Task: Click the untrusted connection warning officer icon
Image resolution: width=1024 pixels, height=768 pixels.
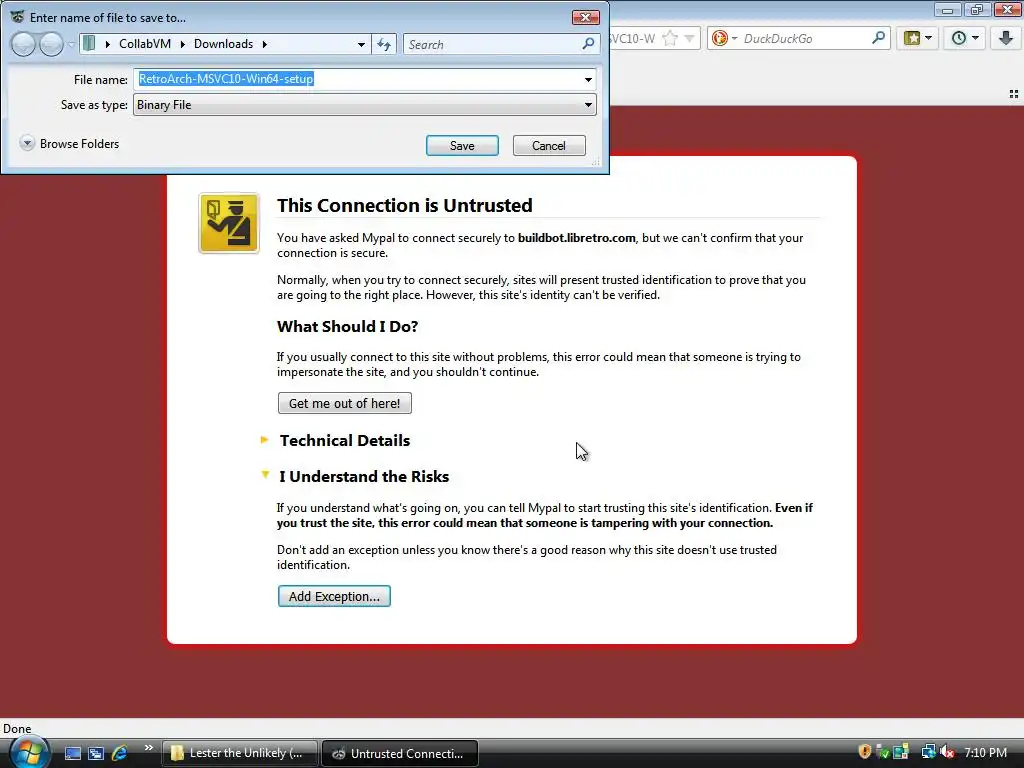Action: 229,223
